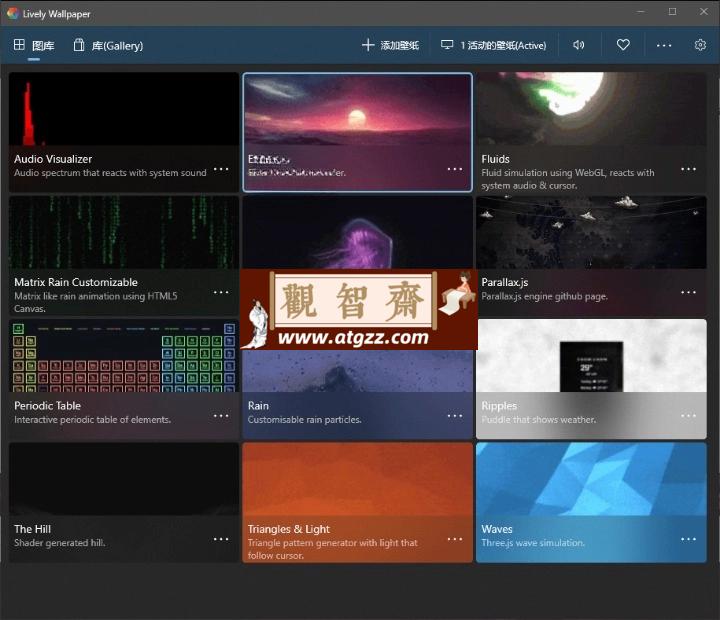Click the heart favorite icon
720x620 pixels.
pos(623,45)
